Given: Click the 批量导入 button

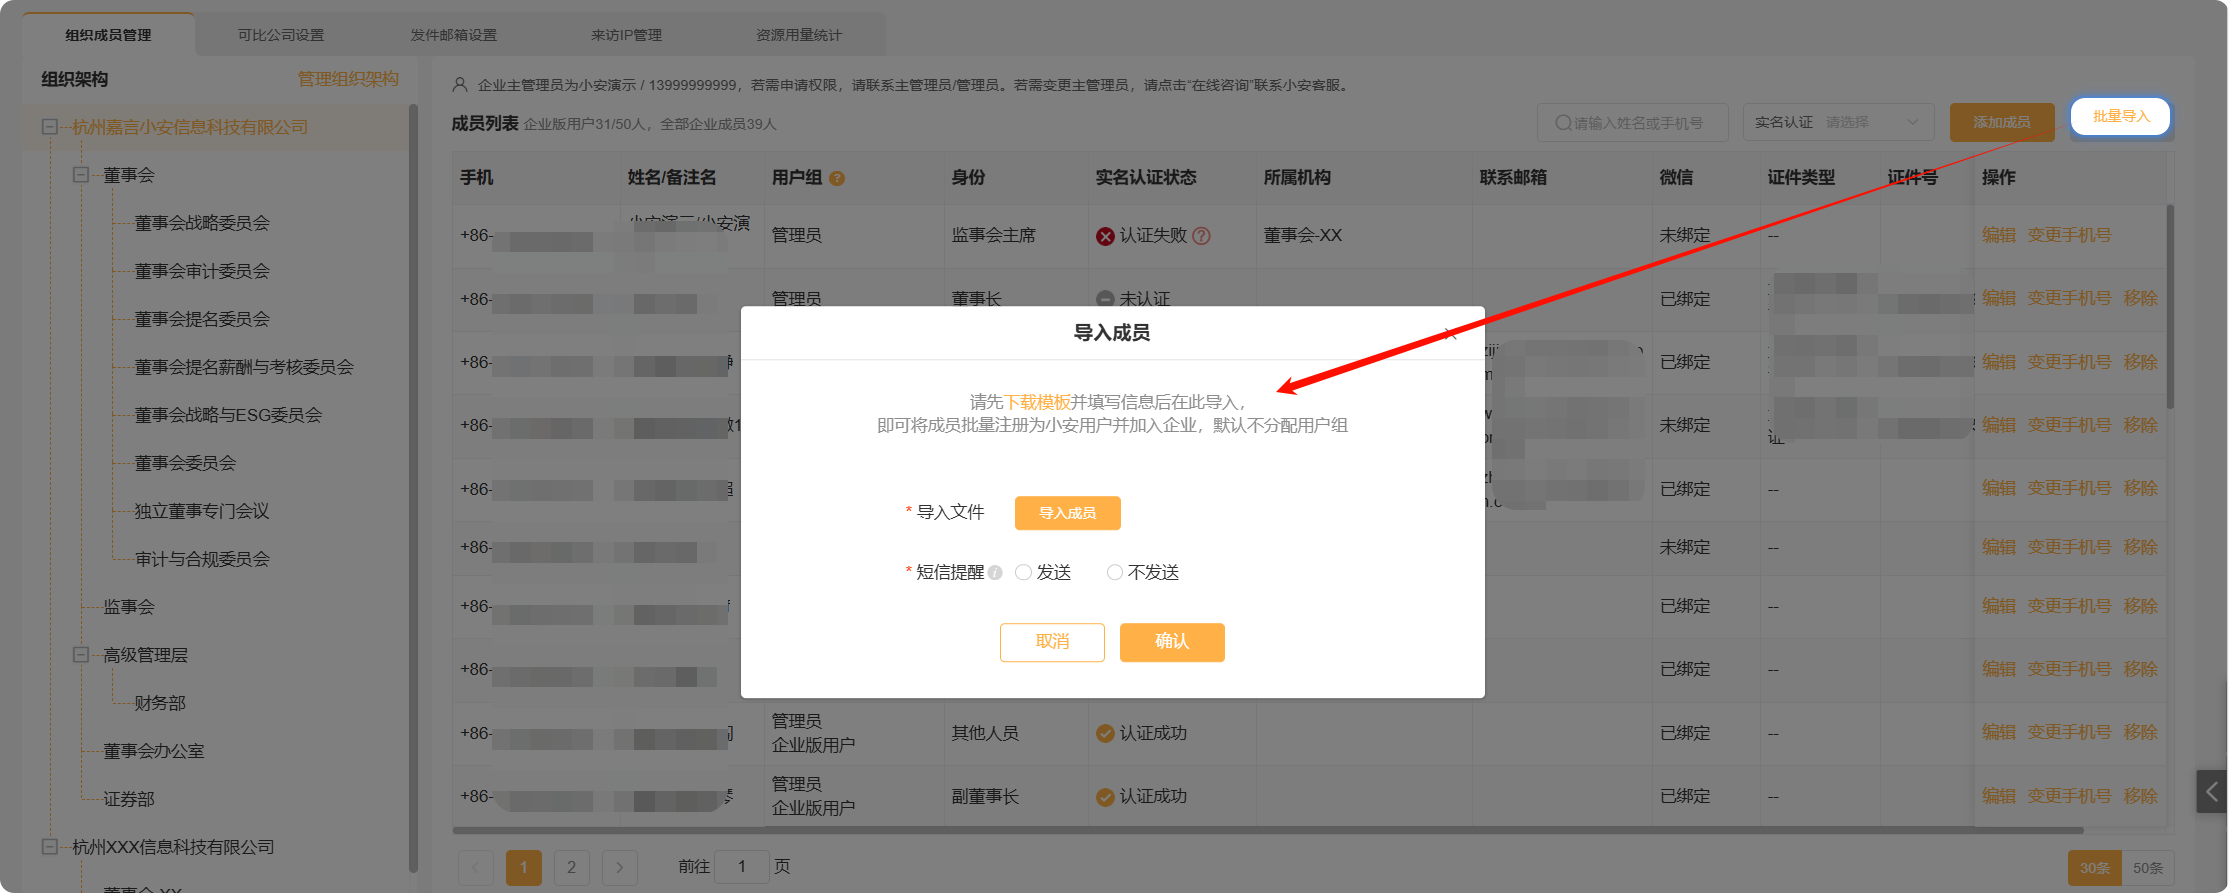Looking at the screenshot, I should click(2120, 117).
